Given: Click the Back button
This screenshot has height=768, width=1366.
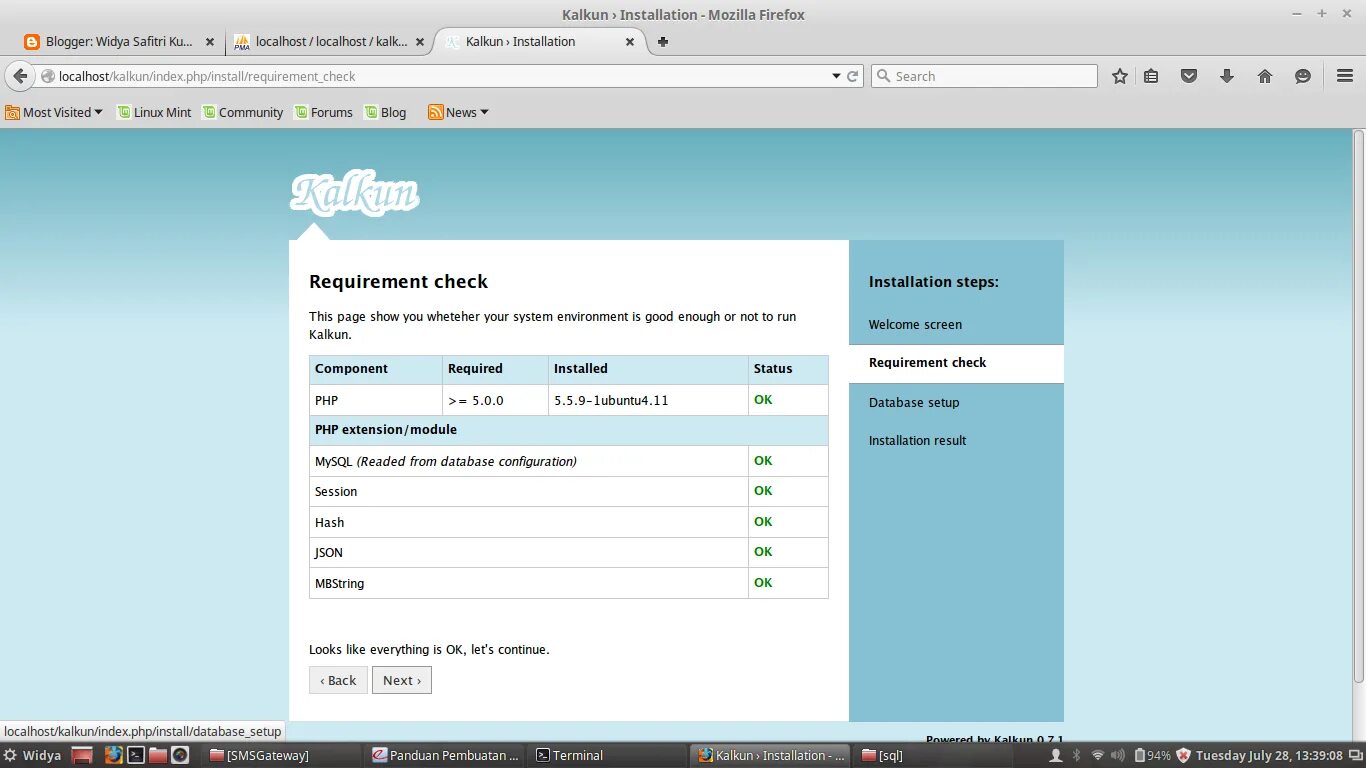Looking at the screenshot, I should [x=338, y=680].
